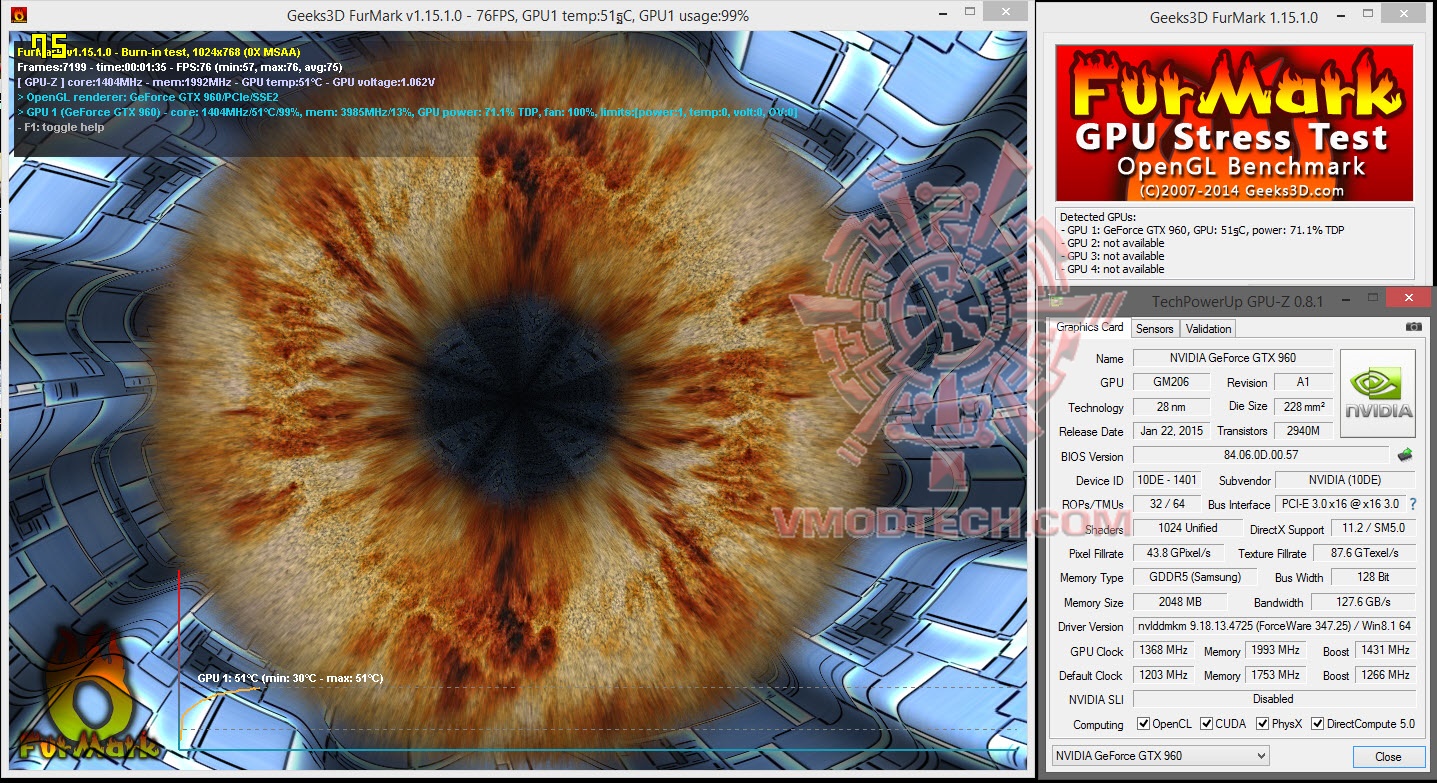Click the Memory clock field showing 1993 MHz

(x=1275, y=650)
